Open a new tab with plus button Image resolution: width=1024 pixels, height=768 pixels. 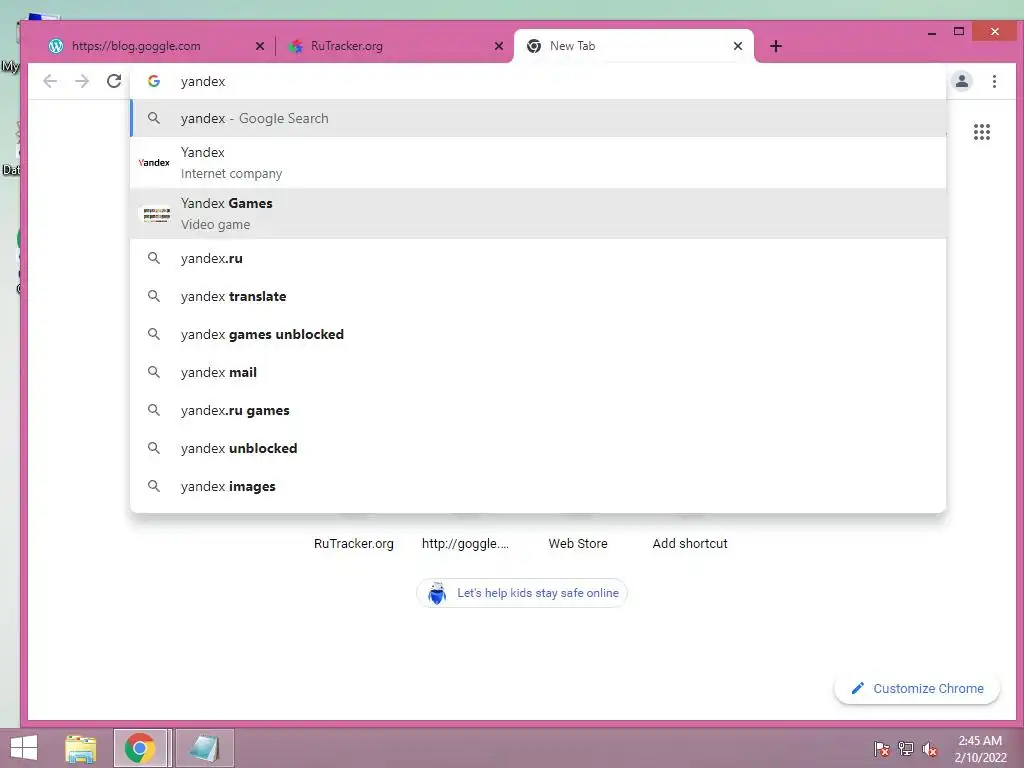775,46
